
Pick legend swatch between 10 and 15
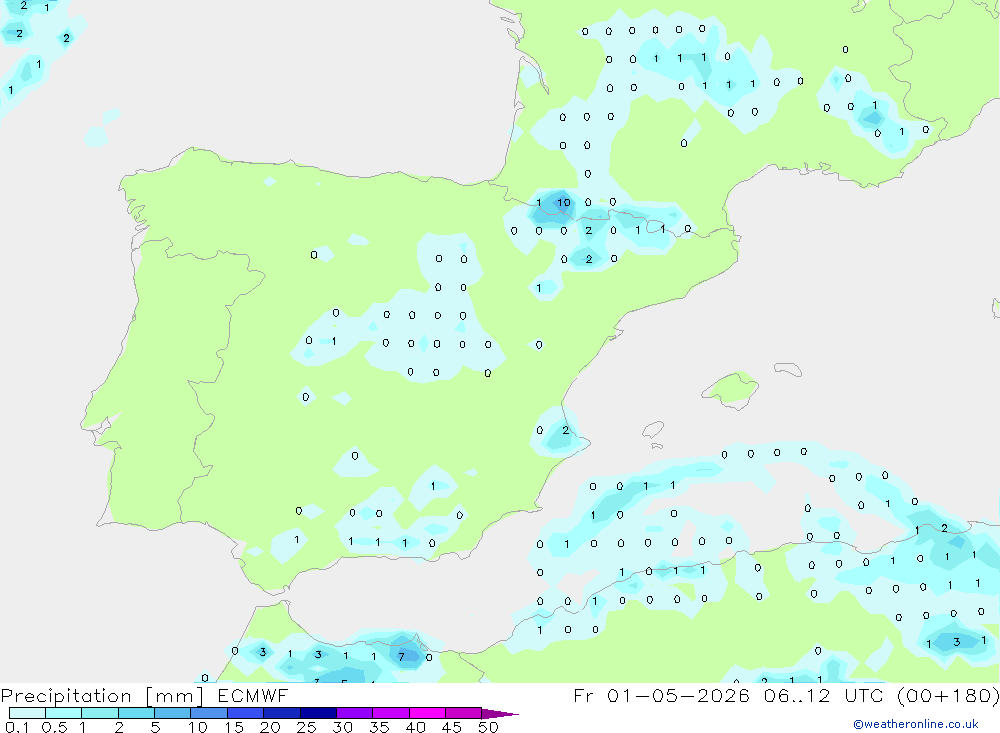click(x=209, y=713)
